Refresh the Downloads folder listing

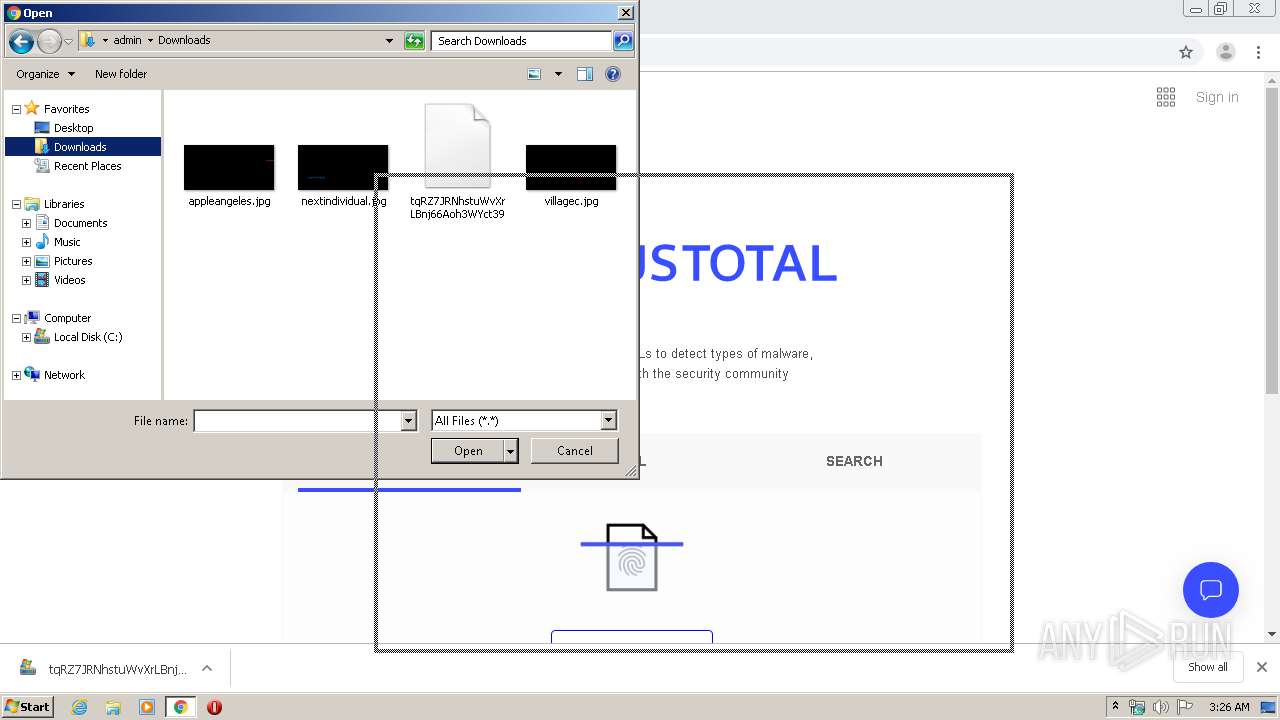414,41
